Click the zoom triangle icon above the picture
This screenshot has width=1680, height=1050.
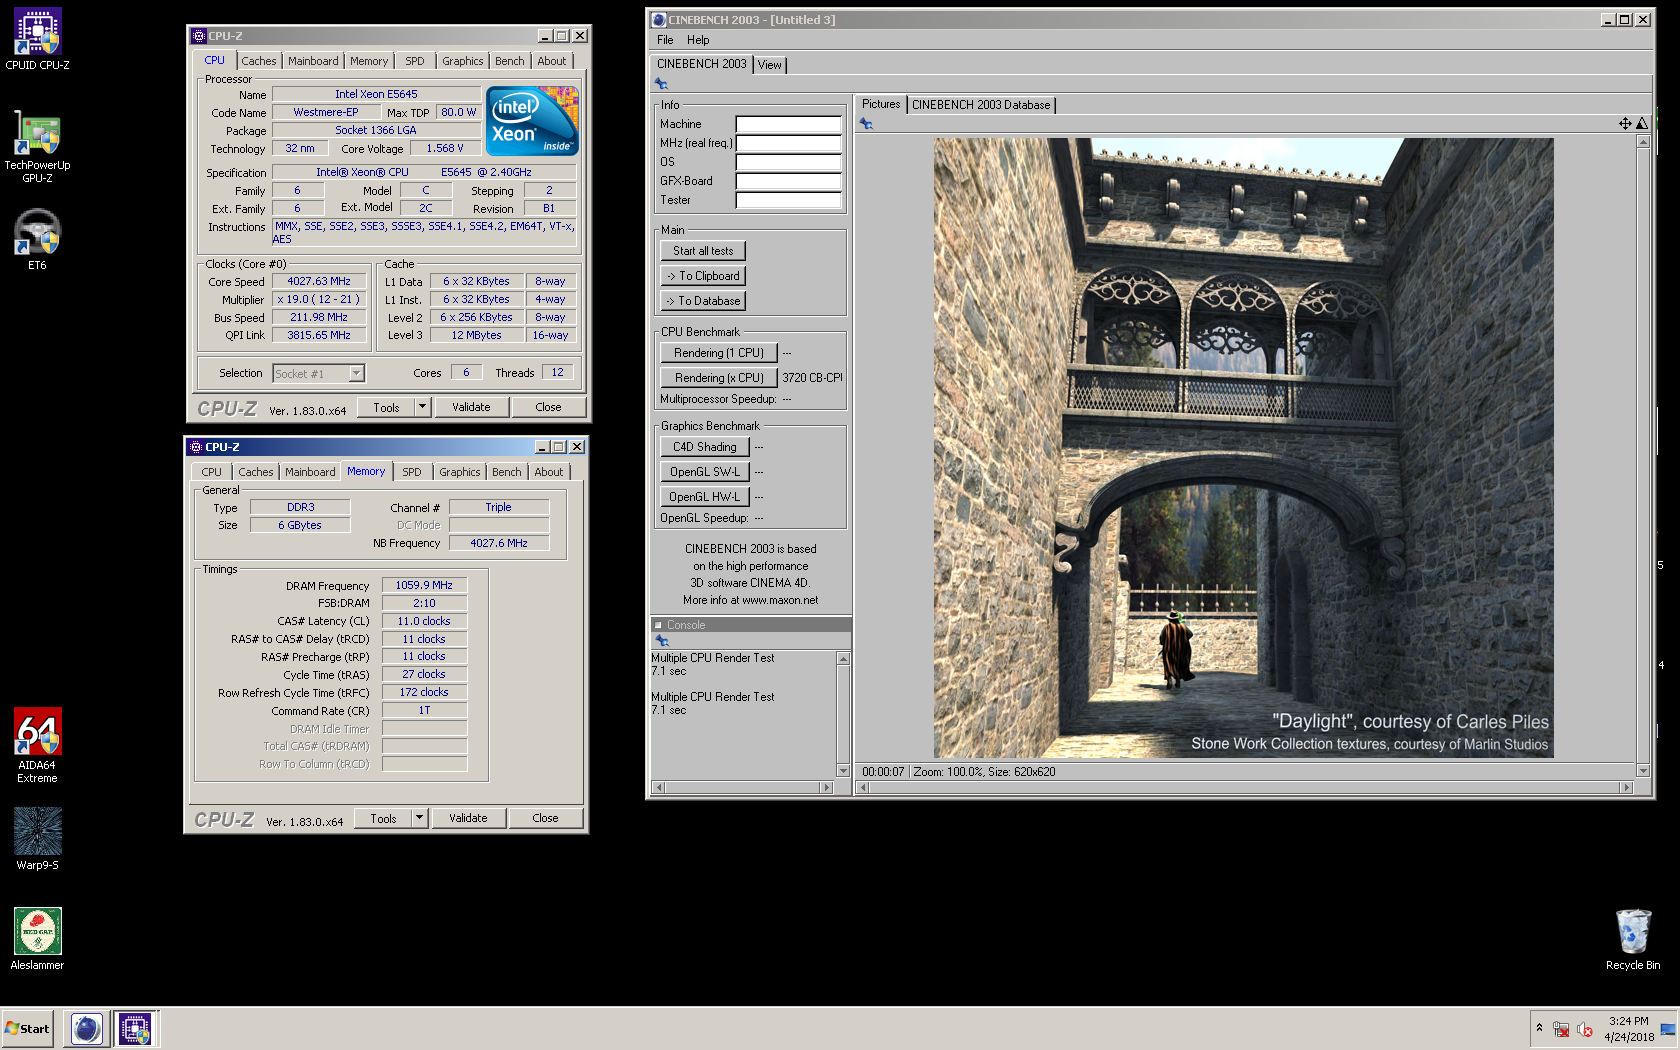[x=1642, y=123]
